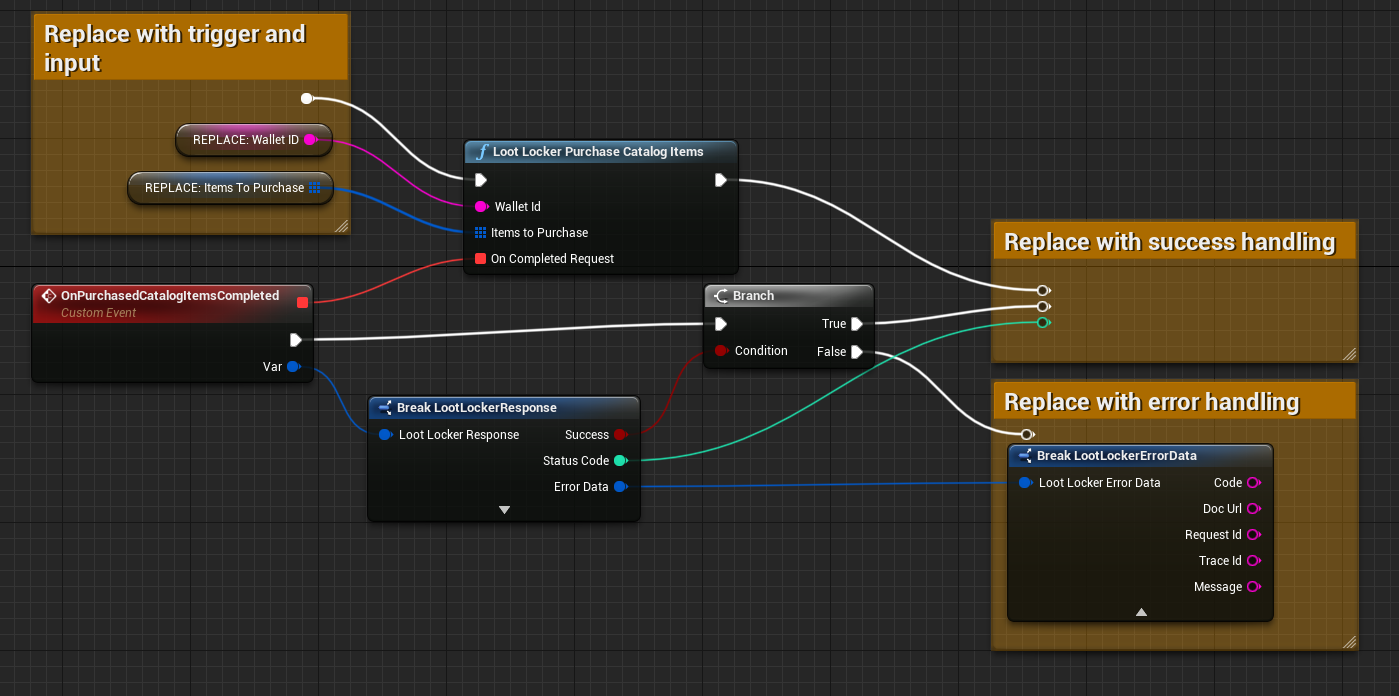Click the Branch True output pin

pos(856,324)
